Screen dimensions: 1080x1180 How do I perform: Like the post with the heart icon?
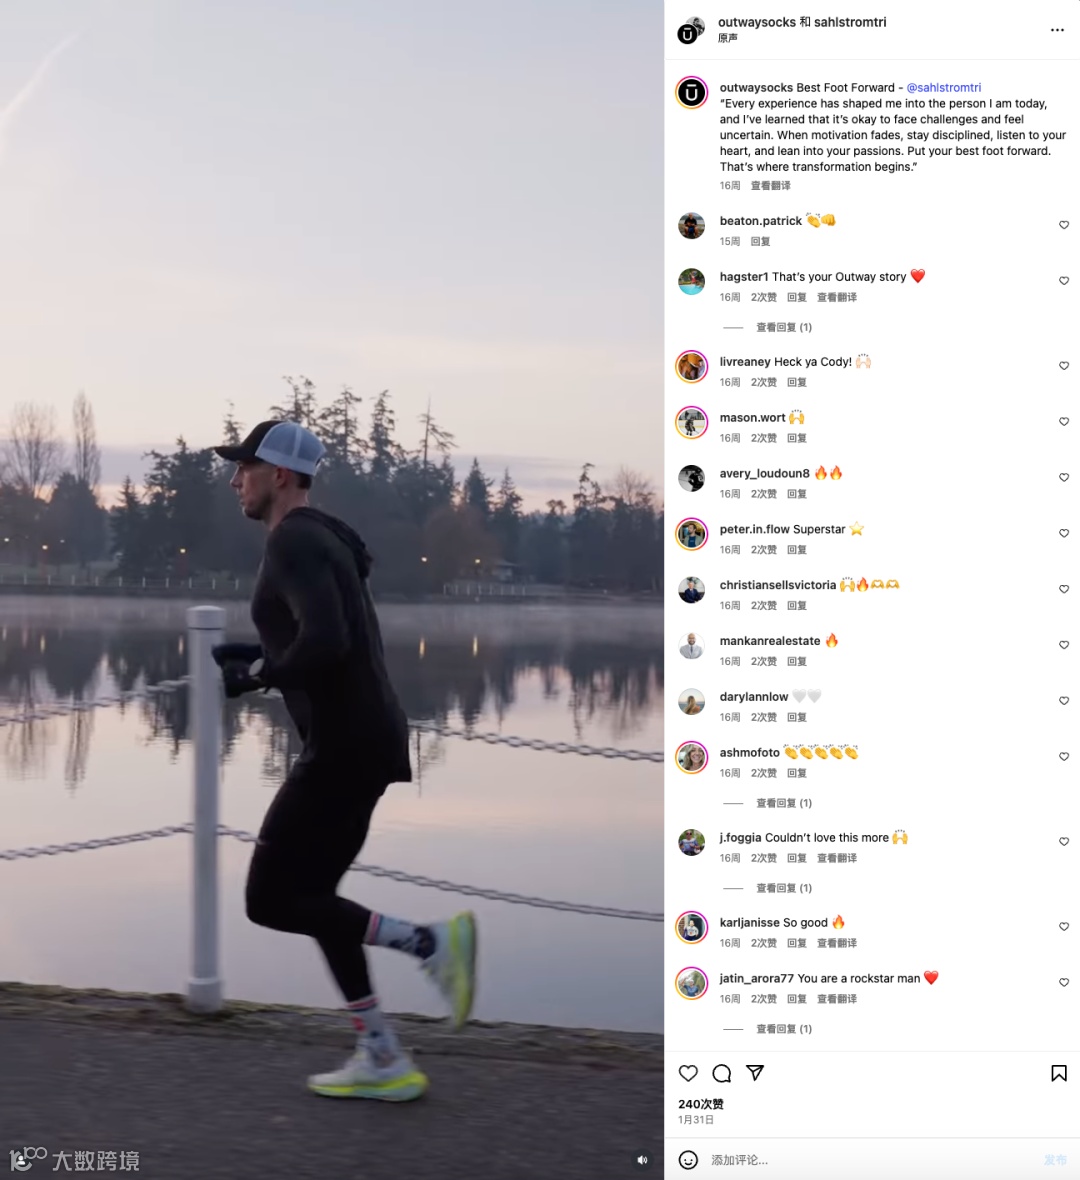tap(688, 1073)
